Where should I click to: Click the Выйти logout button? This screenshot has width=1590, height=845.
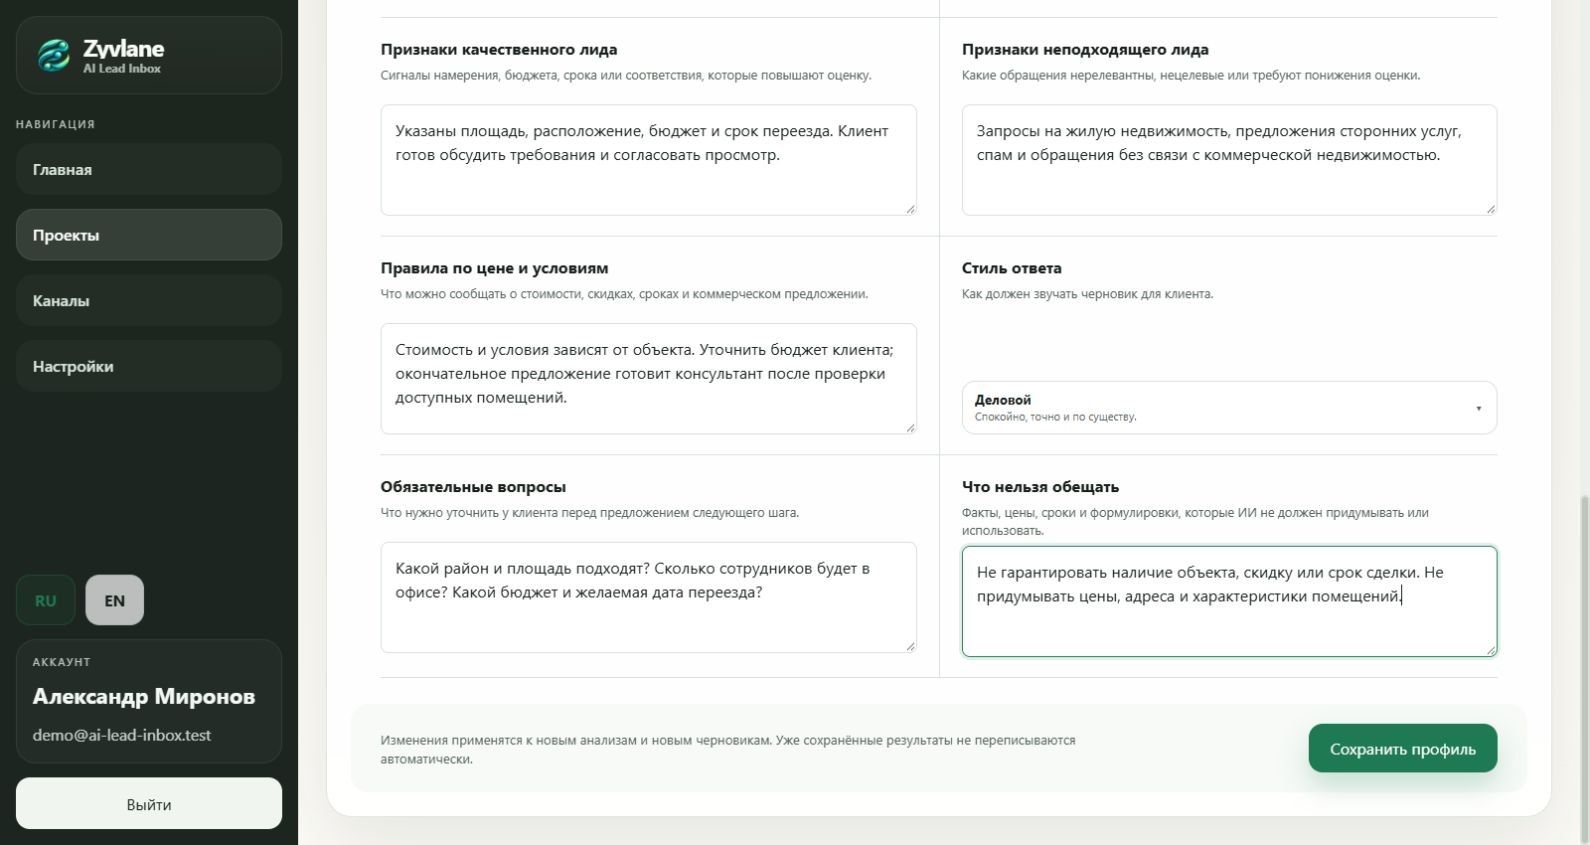(x=149, y=804)
